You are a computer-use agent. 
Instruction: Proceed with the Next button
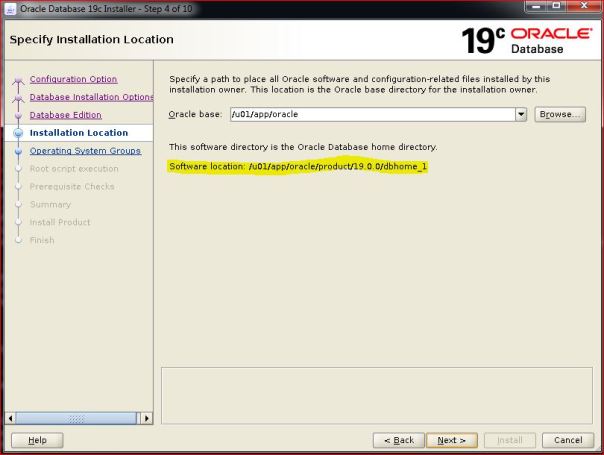[451, 440]
